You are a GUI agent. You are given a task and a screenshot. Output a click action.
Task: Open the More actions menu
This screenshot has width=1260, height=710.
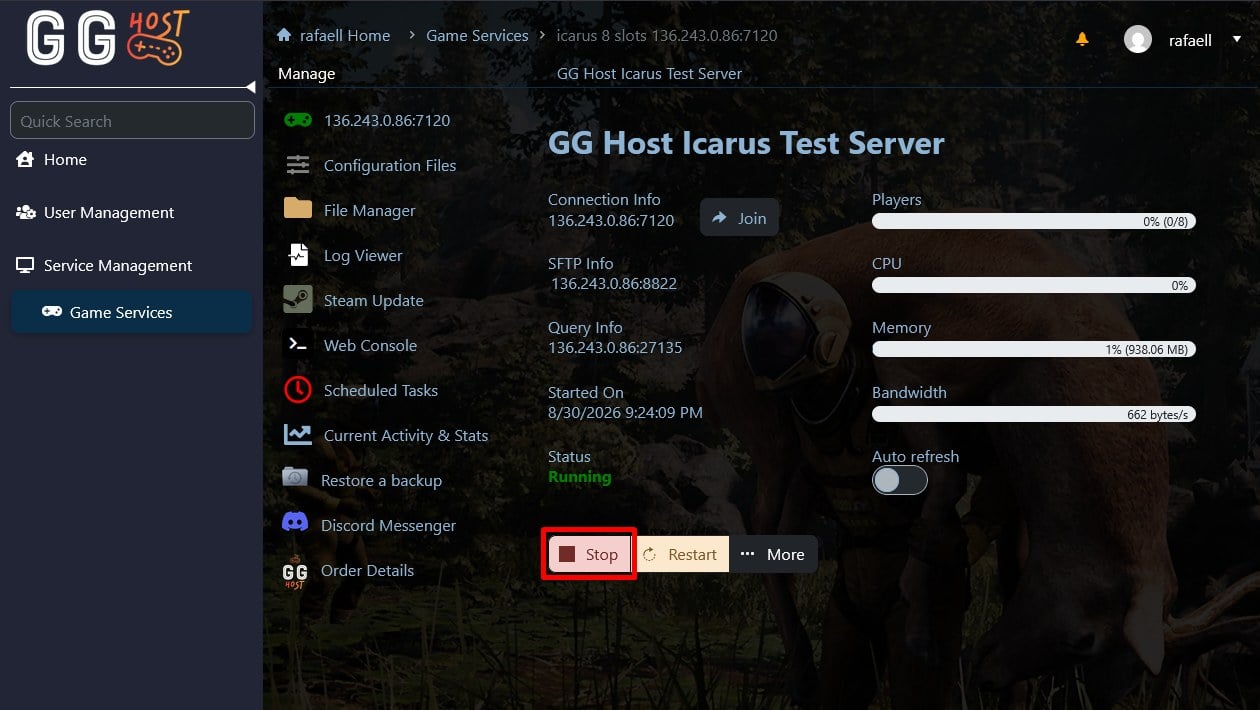click(773, 554)
